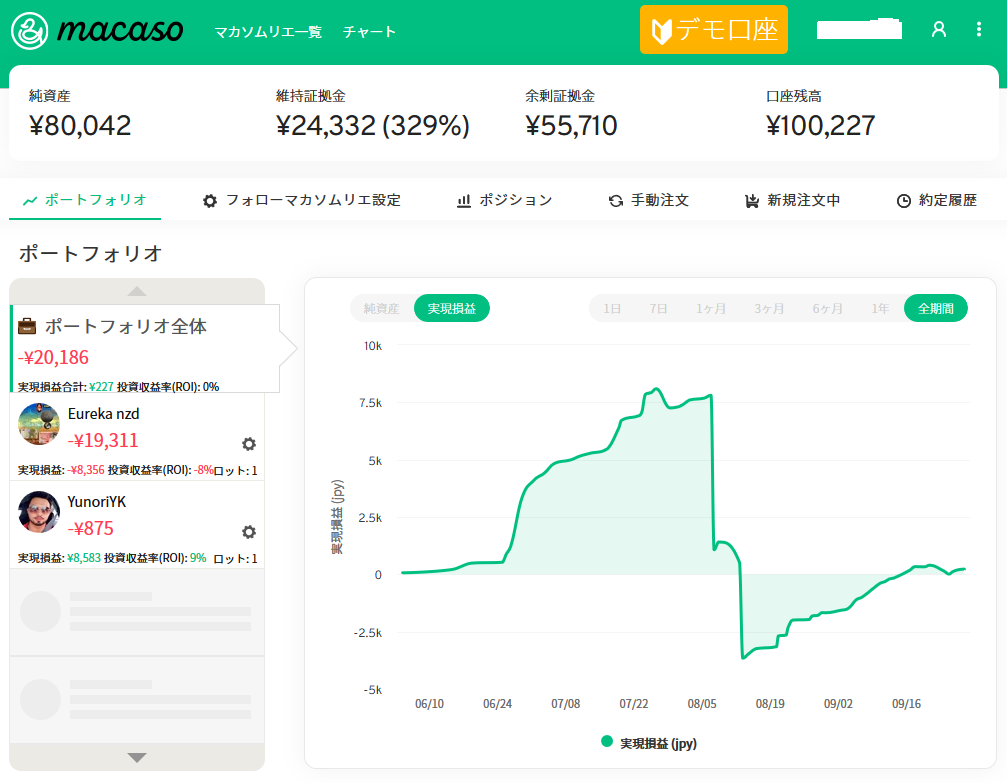Click the macaso logo icon

(x=30, y=31)
